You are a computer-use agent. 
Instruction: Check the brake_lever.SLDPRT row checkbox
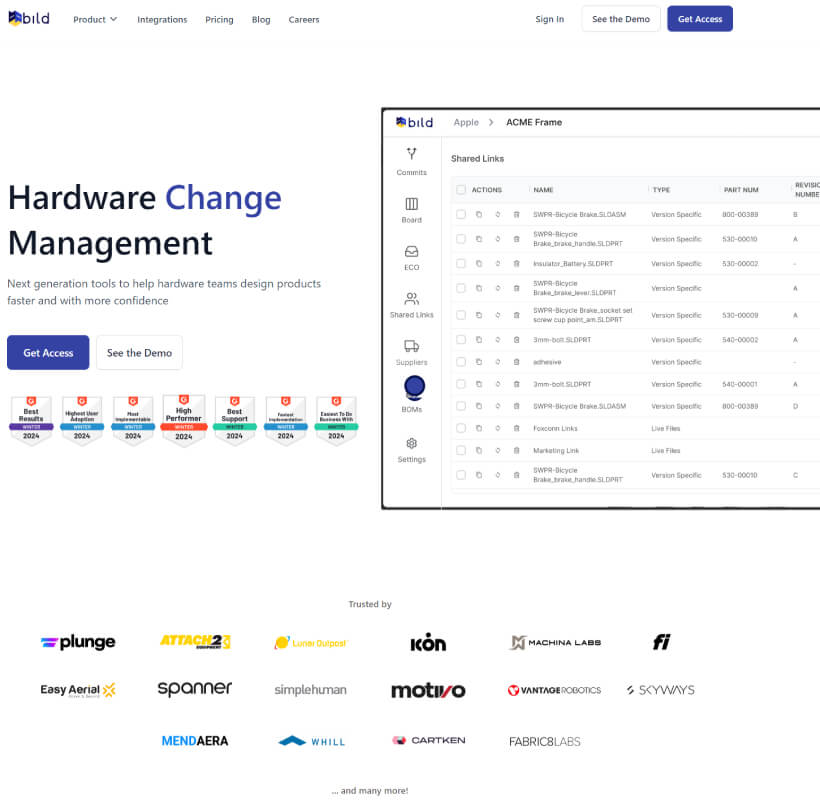pyautogui.click(x=461, y=288)
